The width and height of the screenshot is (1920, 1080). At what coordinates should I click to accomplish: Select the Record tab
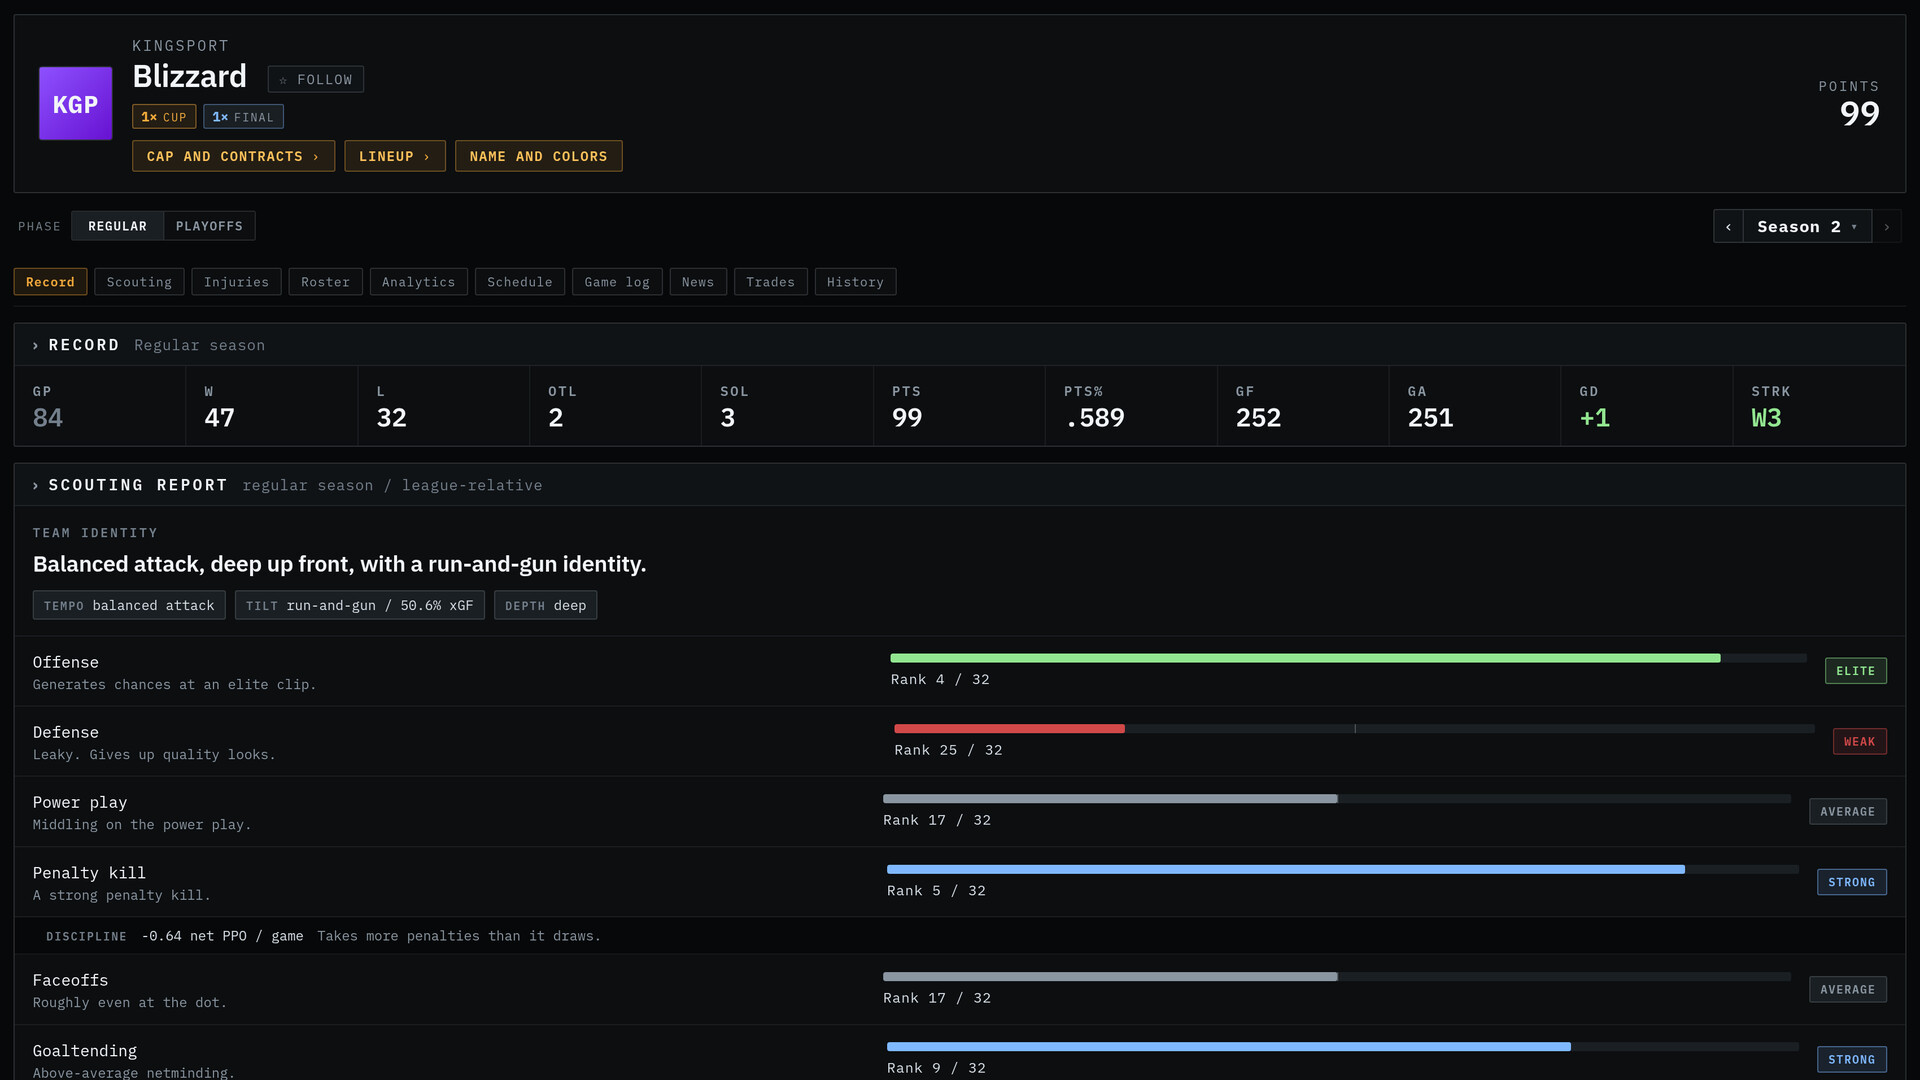click(50, 282)
